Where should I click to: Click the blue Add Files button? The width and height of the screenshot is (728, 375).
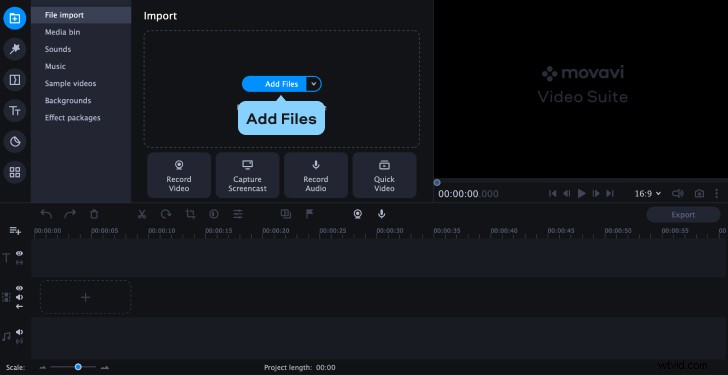tap(274, 84)
